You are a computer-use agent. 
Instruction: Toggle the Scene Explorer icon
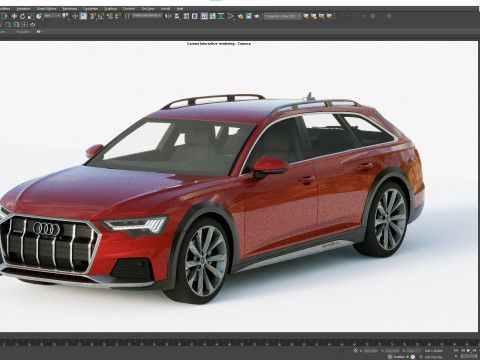point(186,16)
